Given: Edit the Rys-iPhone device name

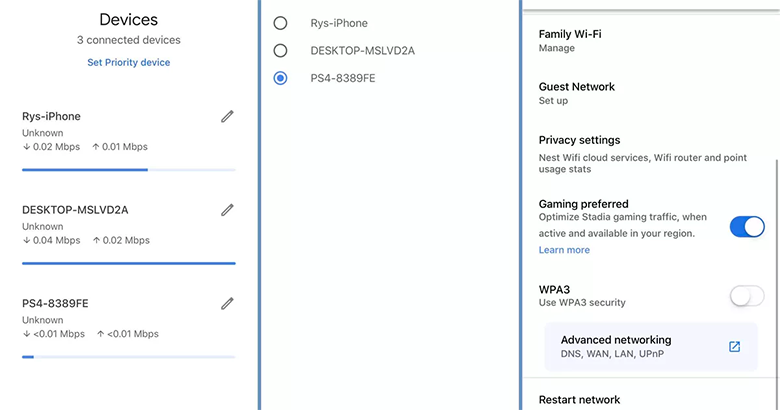Looking at the screenshot, I should [x=227, y=117].
